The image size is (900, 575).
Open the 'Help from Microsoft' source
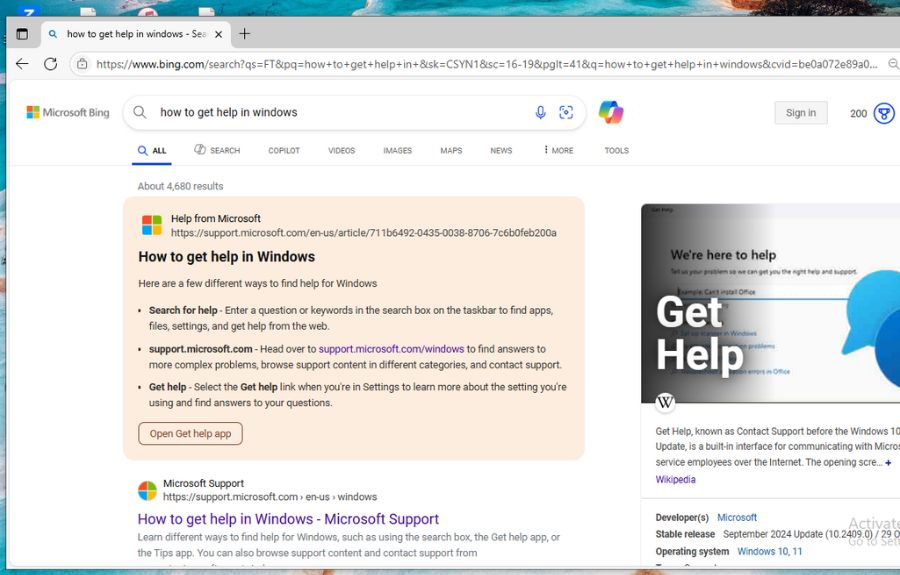(216, 219)
